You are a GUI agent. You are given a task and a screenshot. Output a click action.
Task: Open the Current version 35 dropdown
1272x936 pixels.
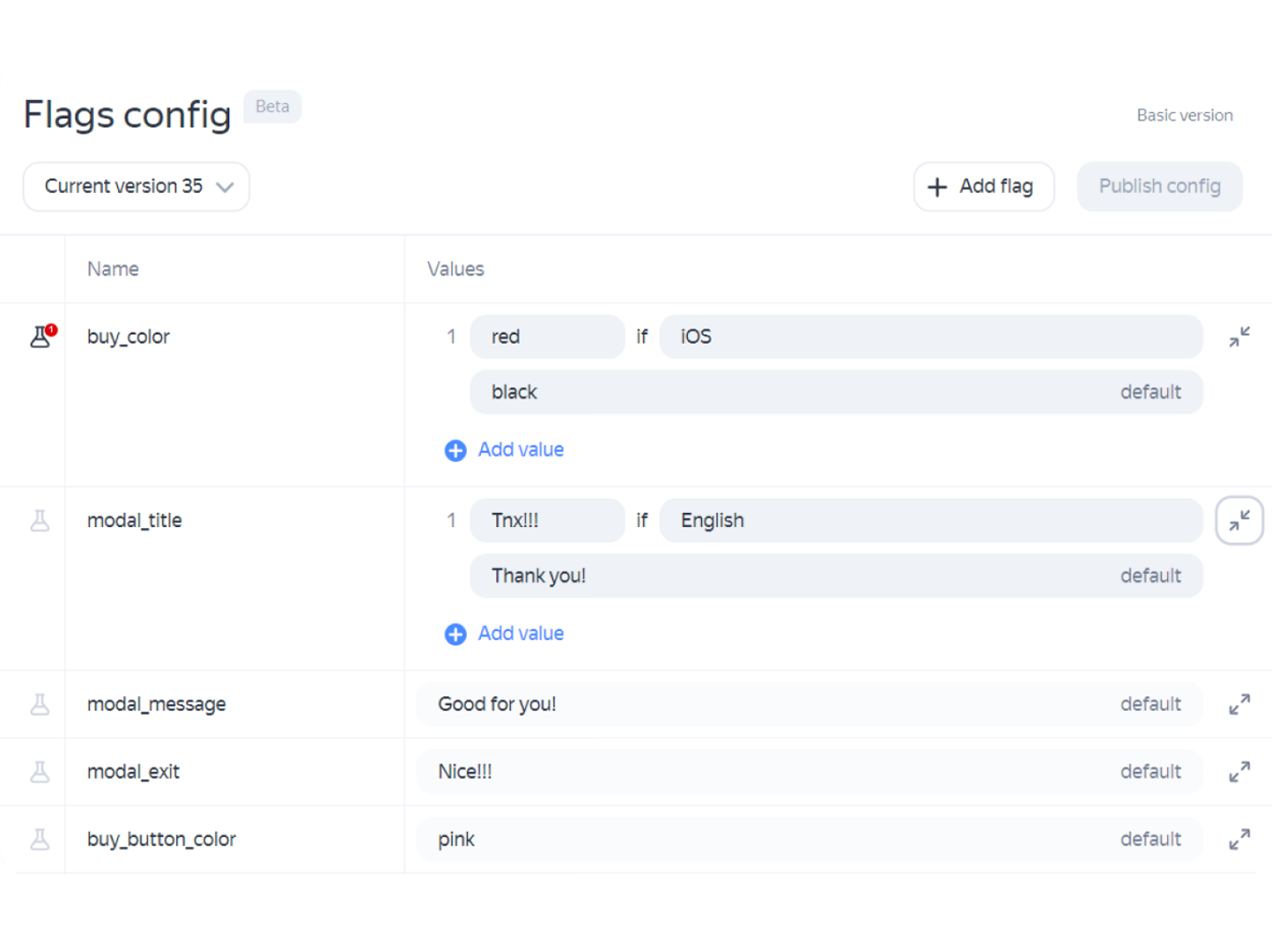tap(137, 187)
